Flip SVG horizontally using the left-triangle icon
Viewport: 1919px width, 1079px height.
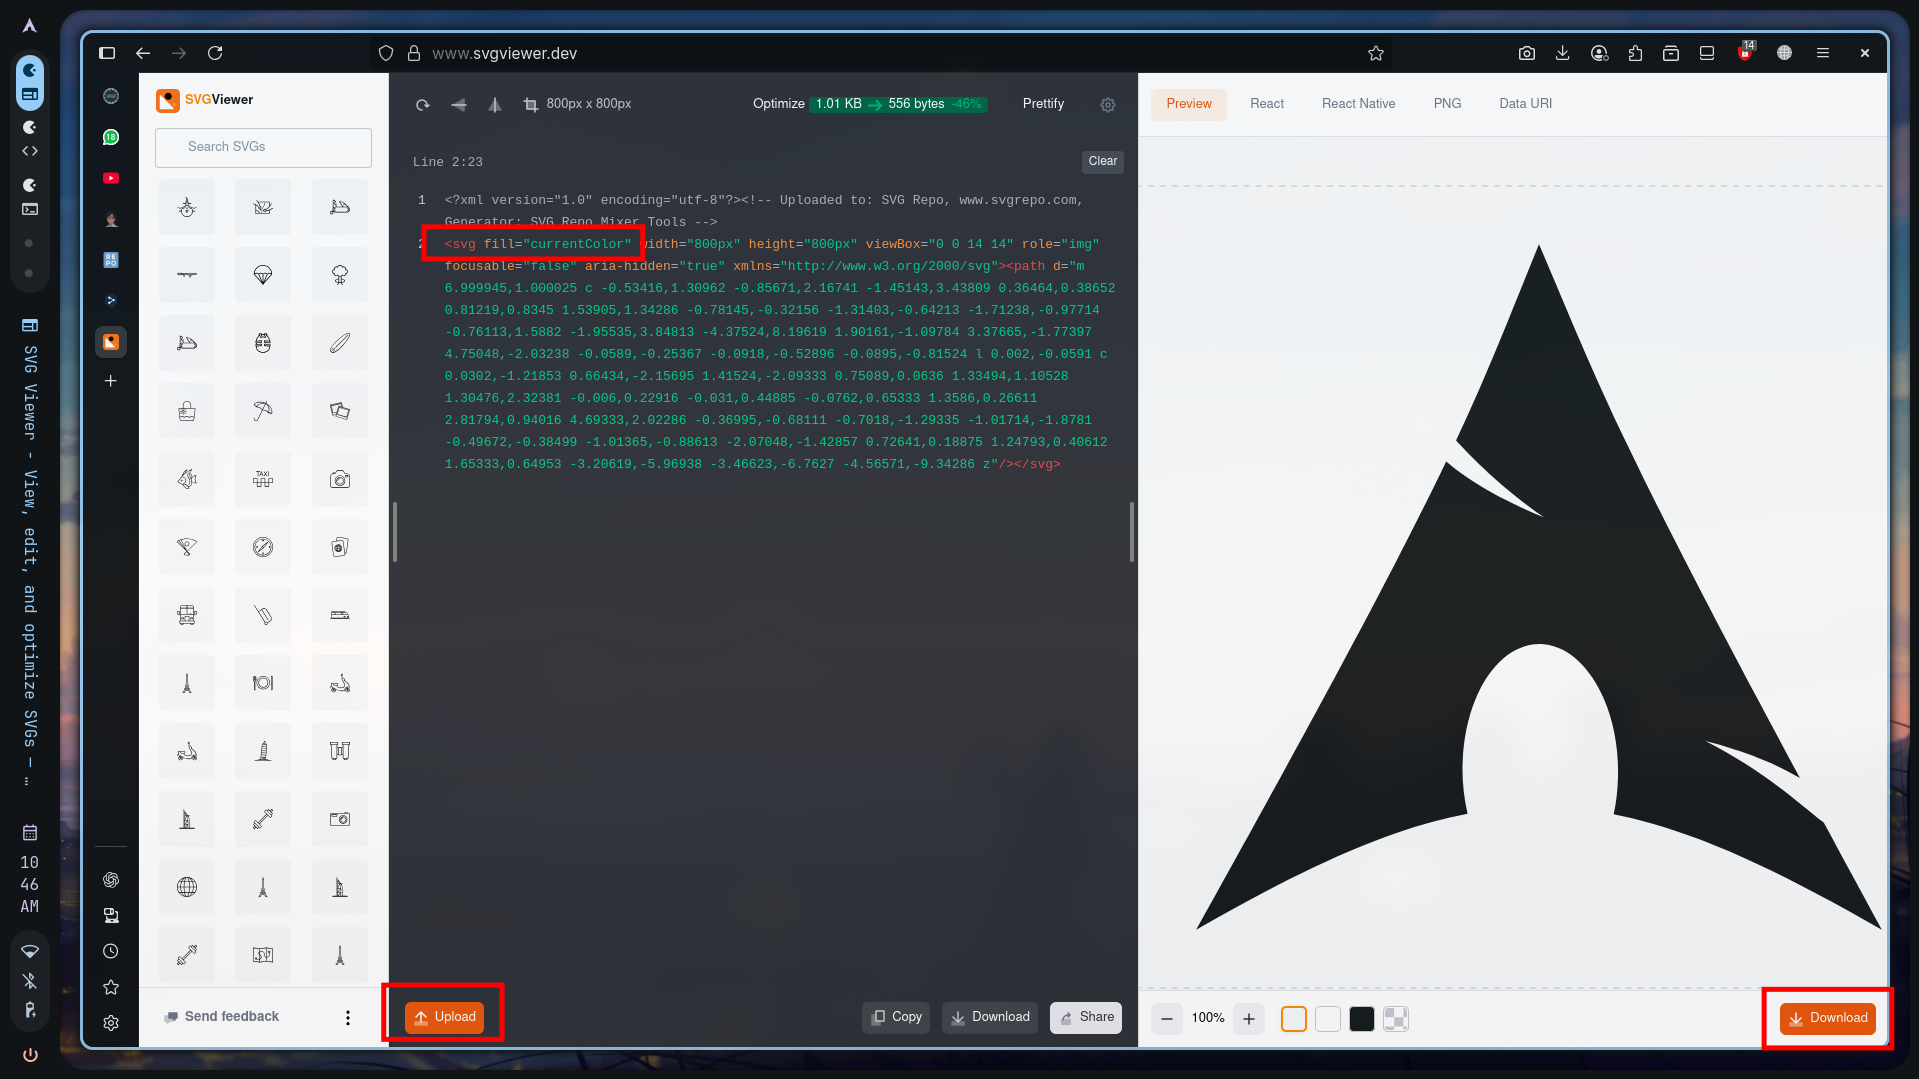click(459, 104)
